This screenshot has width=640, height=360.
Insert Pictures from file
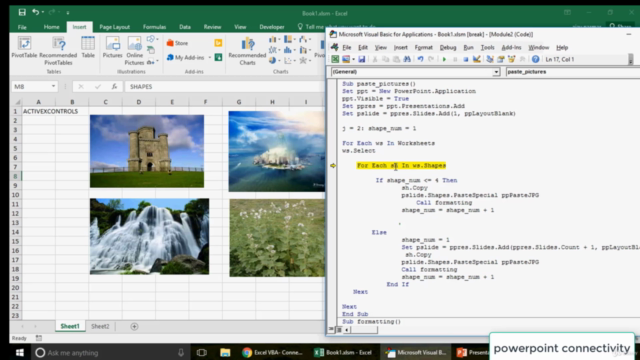point(112,47)
